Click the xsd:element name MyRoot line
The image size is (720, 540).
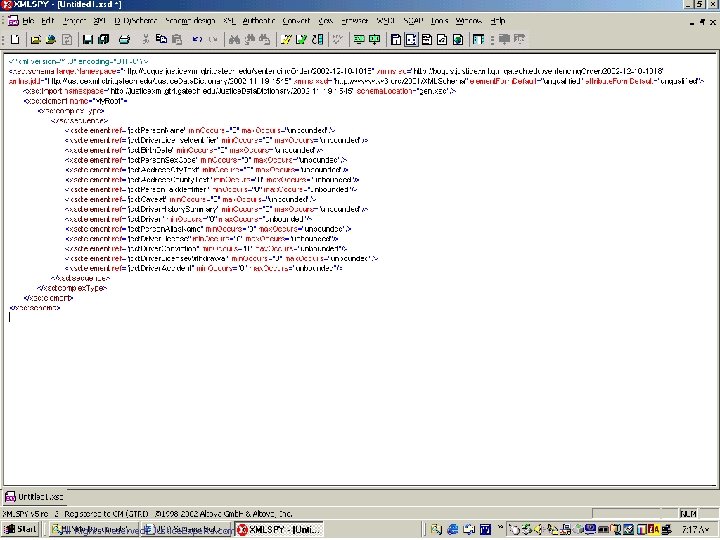(x=75, y=101)
